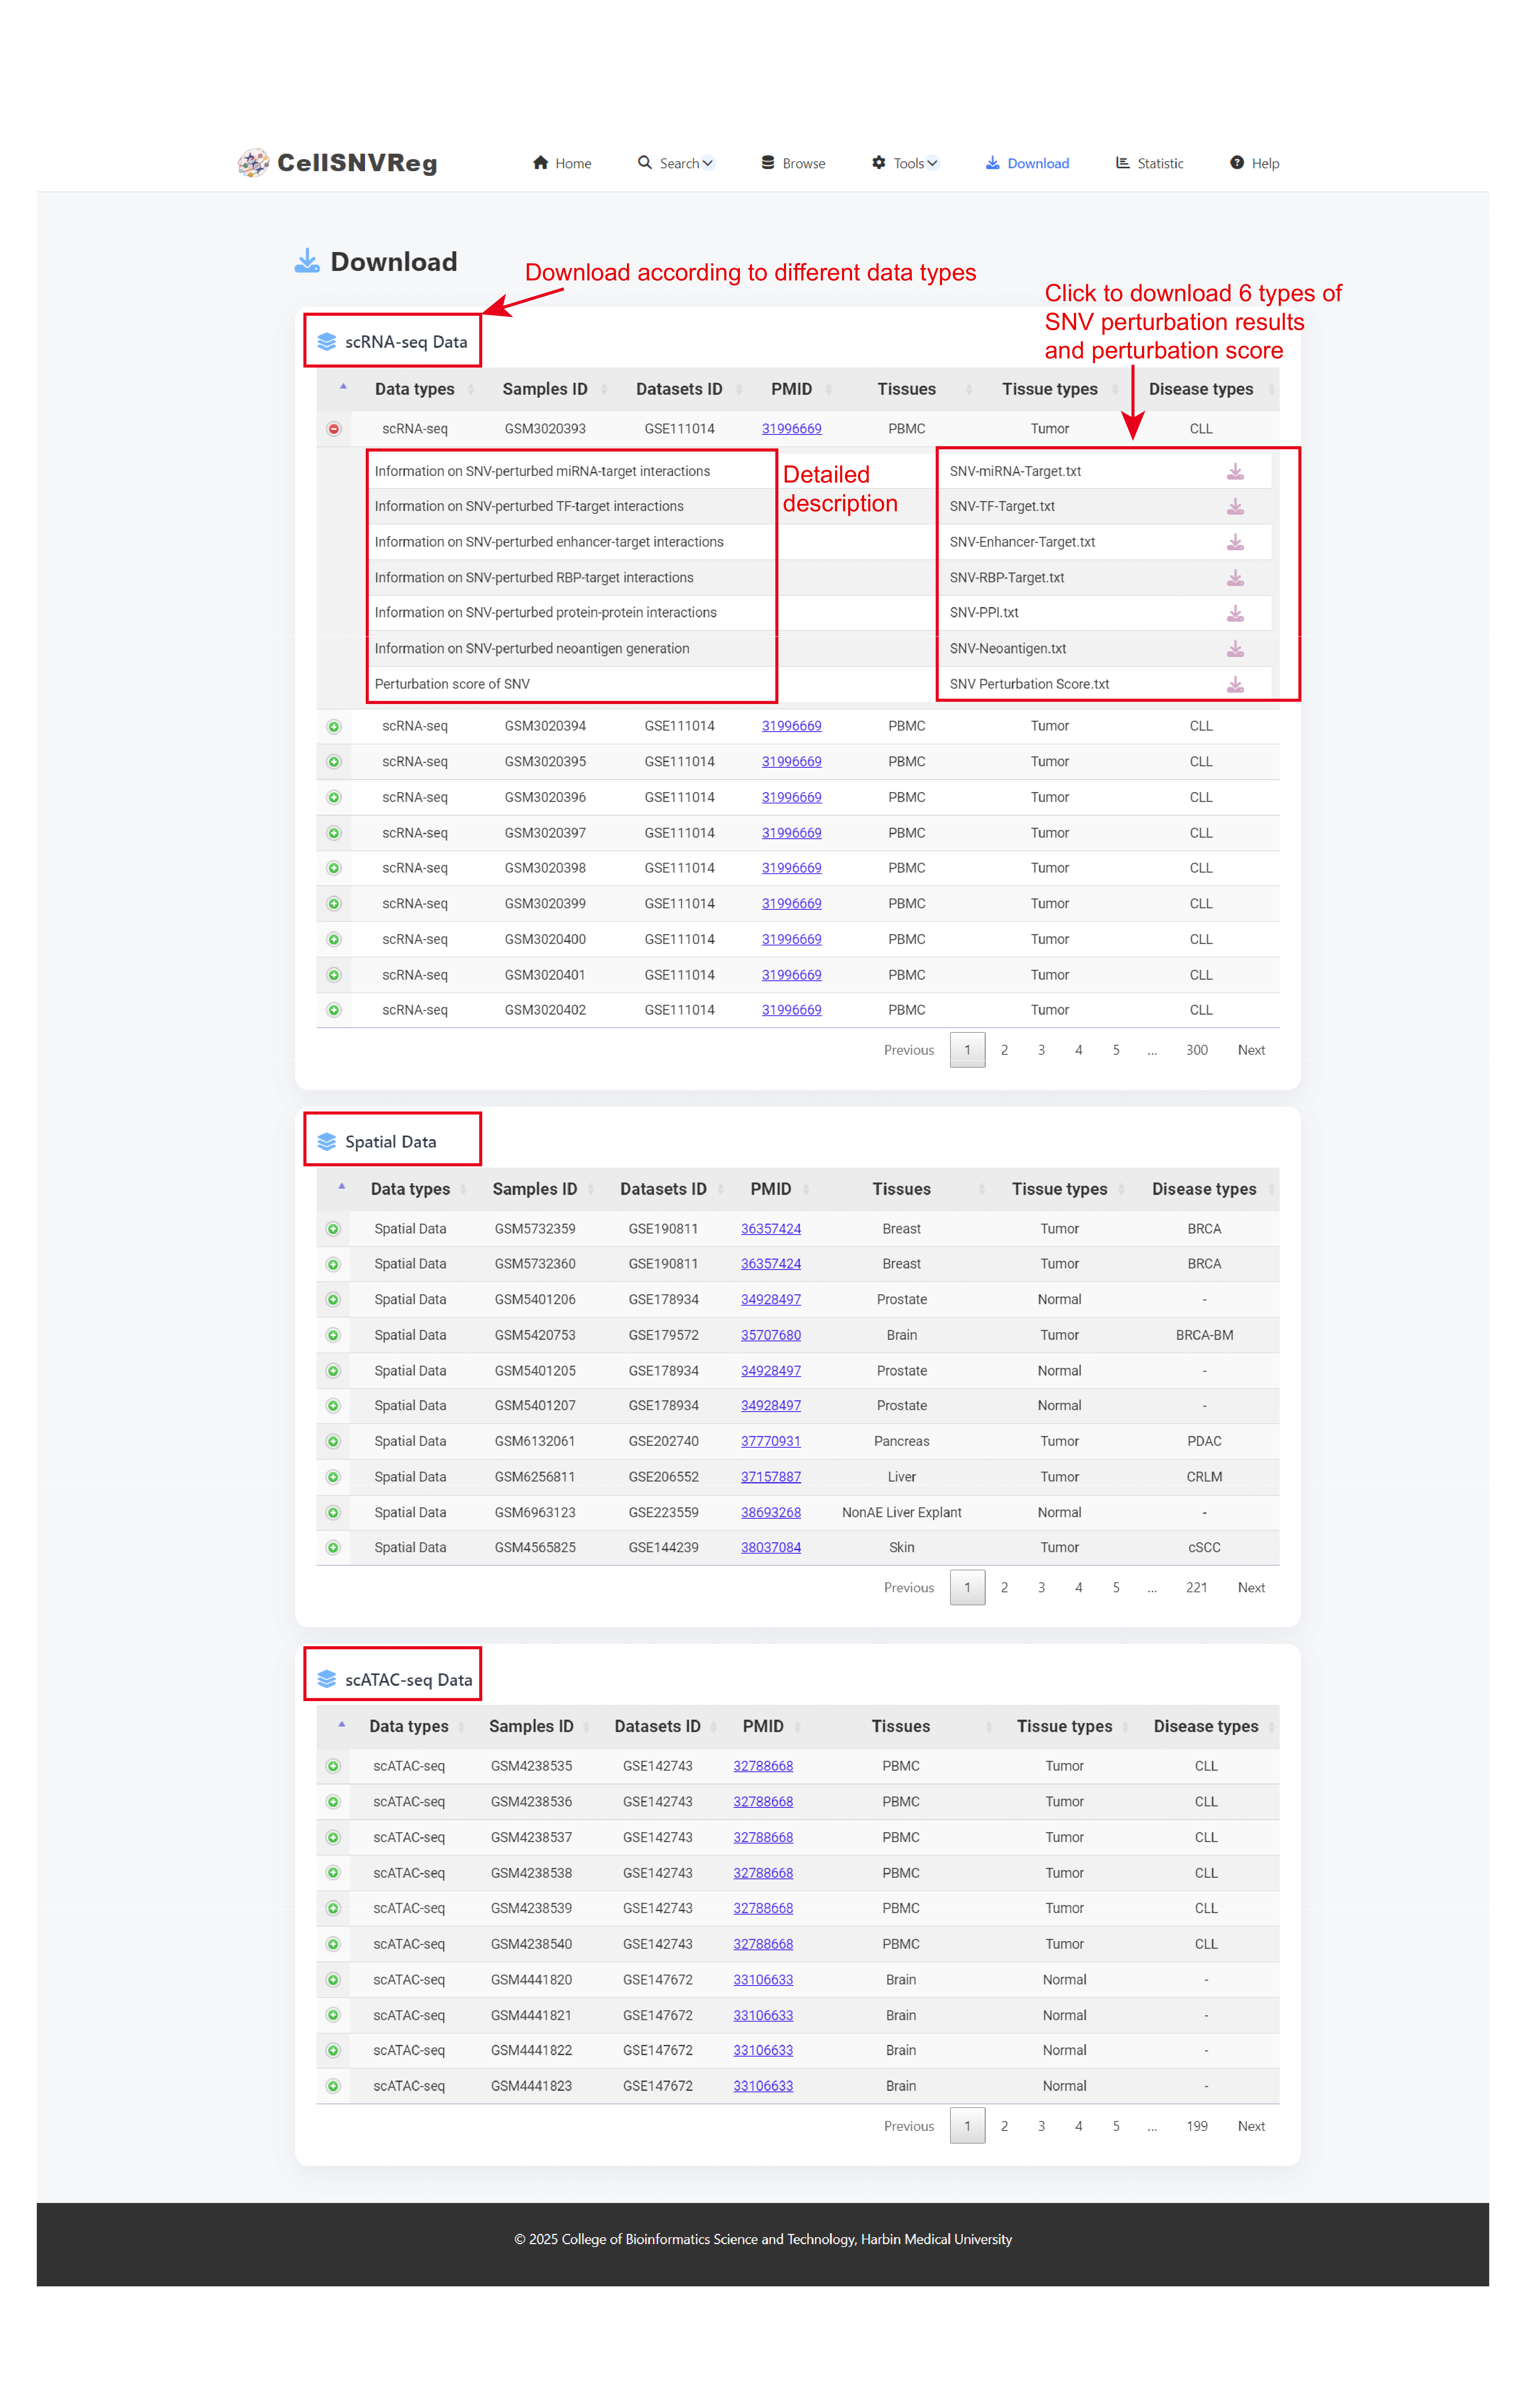The height and width of the screenshot is (2408, 1526).
Task: Open the Search dropdown menu
Action: 676,163
